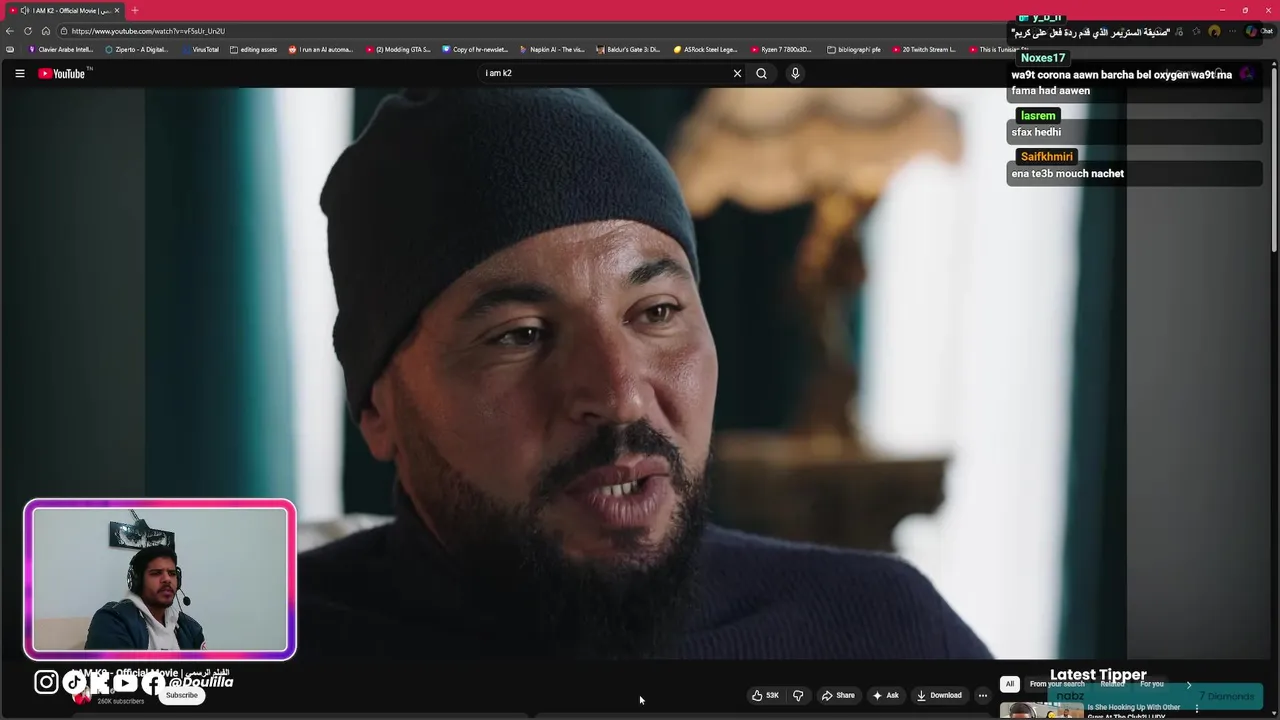Open more actions ellipsis beside Download
Image resolution: width=1280 pixels, height=720 pixels.
983,695
